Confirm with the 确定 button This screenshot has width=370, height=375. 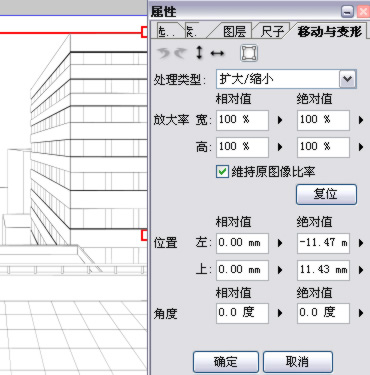[226, 362]
